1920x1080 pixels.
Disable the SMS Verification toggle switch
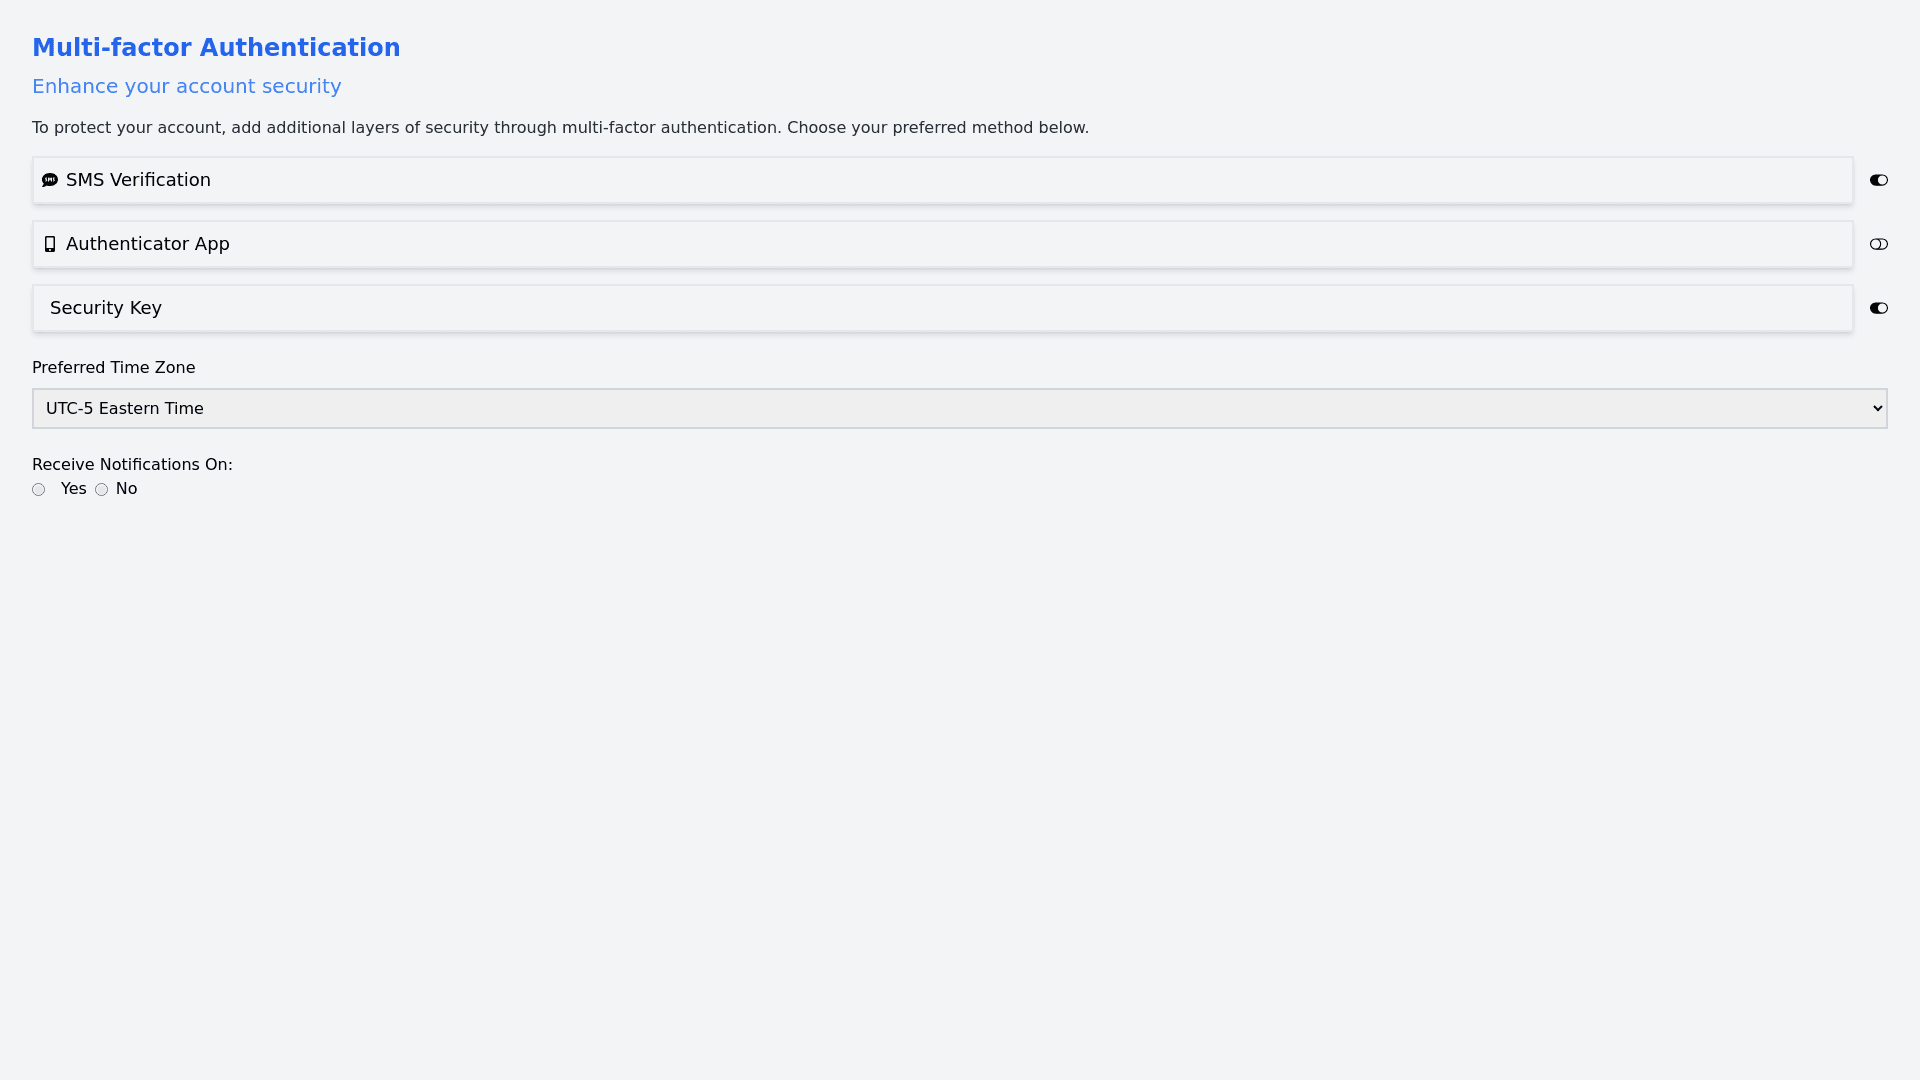[1878, 180]
